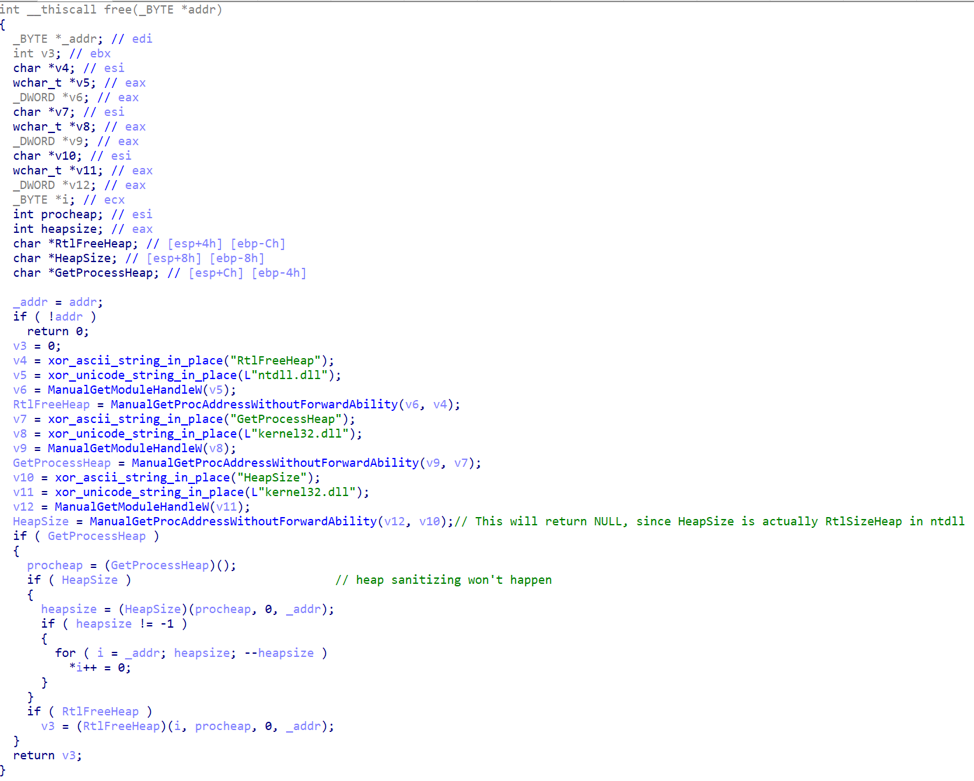
Task: Select the "HeapSize" string literal
Action: point(272,477)
